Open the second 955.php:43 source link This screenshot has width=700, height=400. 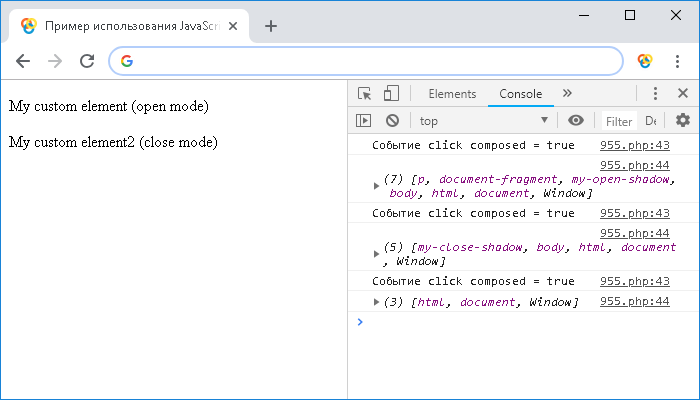[x=634, y=213]
